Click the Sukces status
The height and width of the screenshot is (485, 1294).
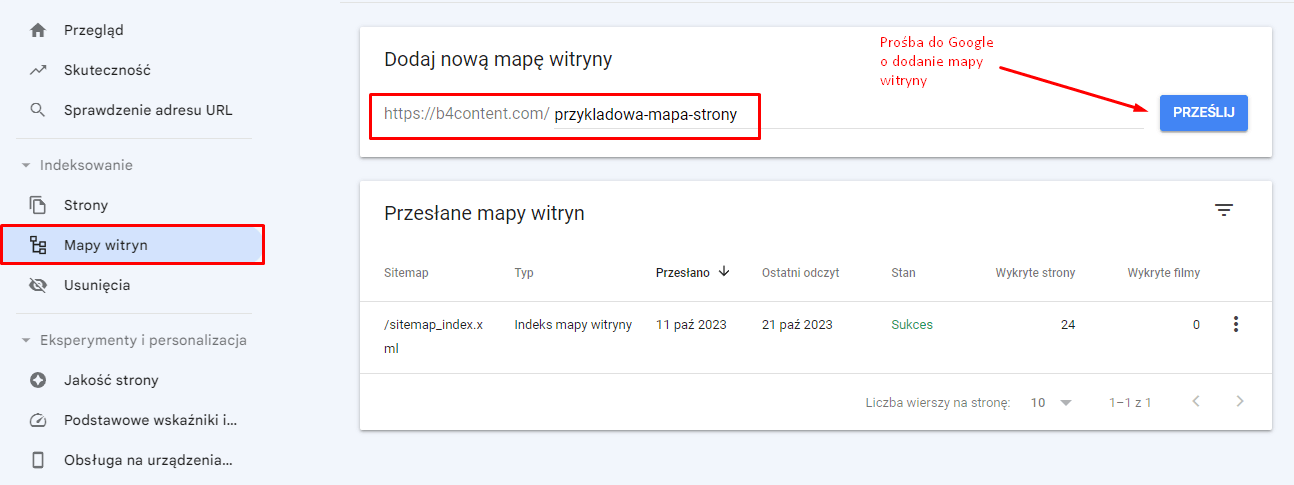pyautogui.click(x=912, y=325)
